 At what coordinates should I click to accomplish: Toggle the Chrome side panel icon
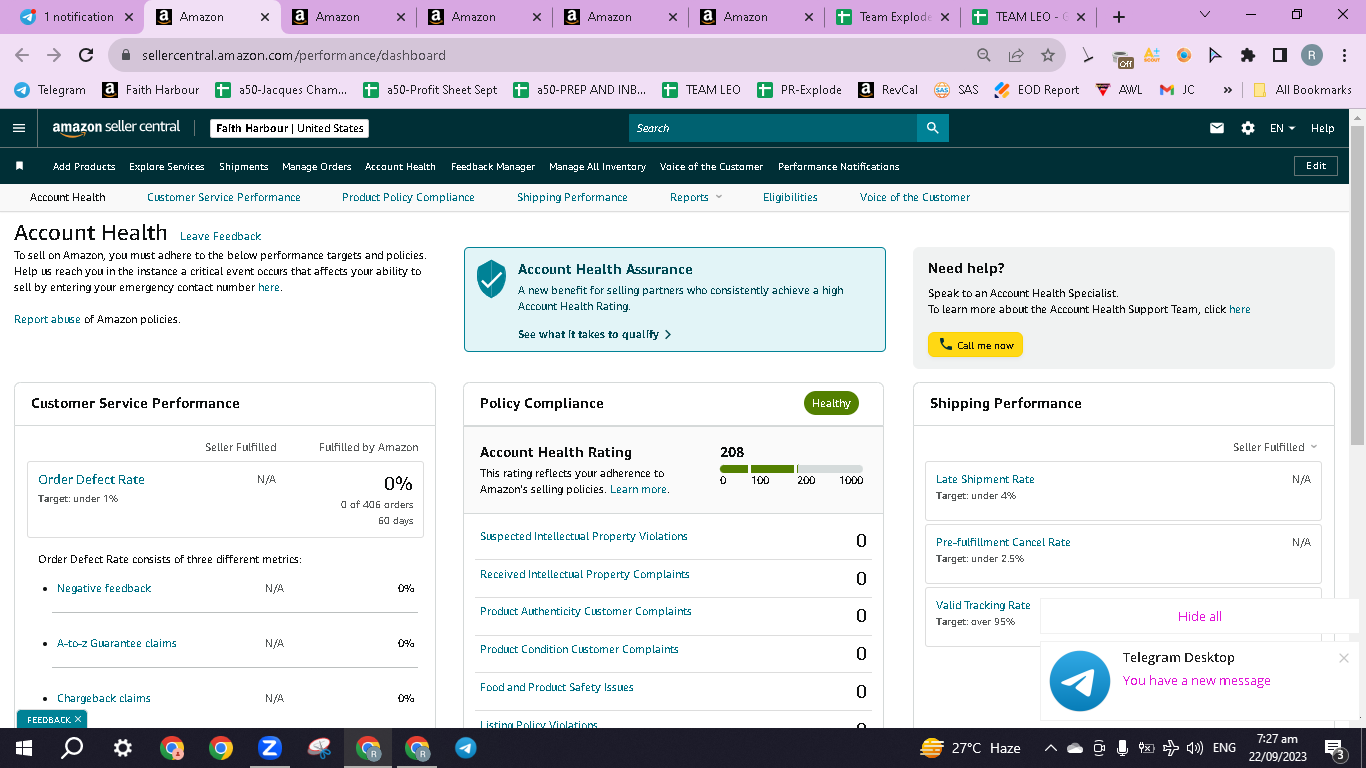click(x=1279, y=55)
